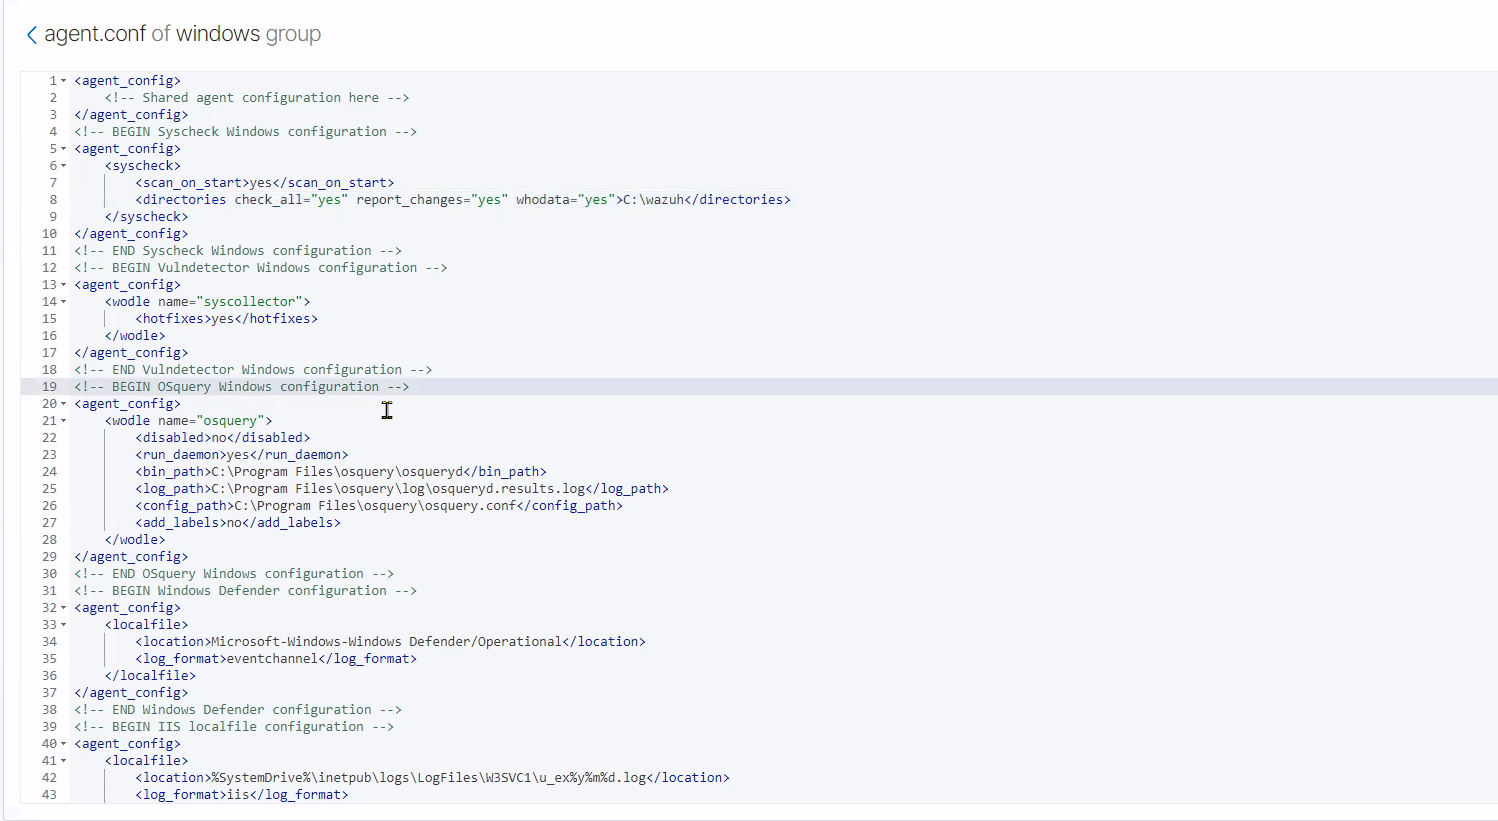
Task: Click the hotfixes yes line
Action: pos(227,318)
